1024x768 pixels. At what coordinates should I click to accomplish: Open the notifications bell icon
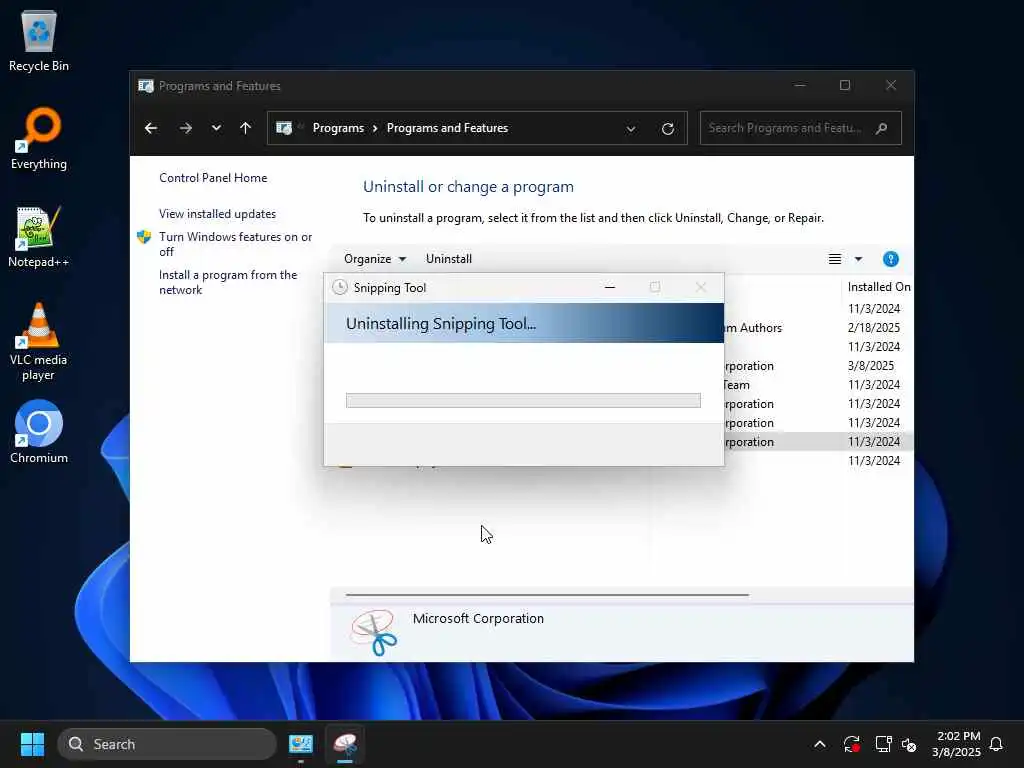pos(997,744)
